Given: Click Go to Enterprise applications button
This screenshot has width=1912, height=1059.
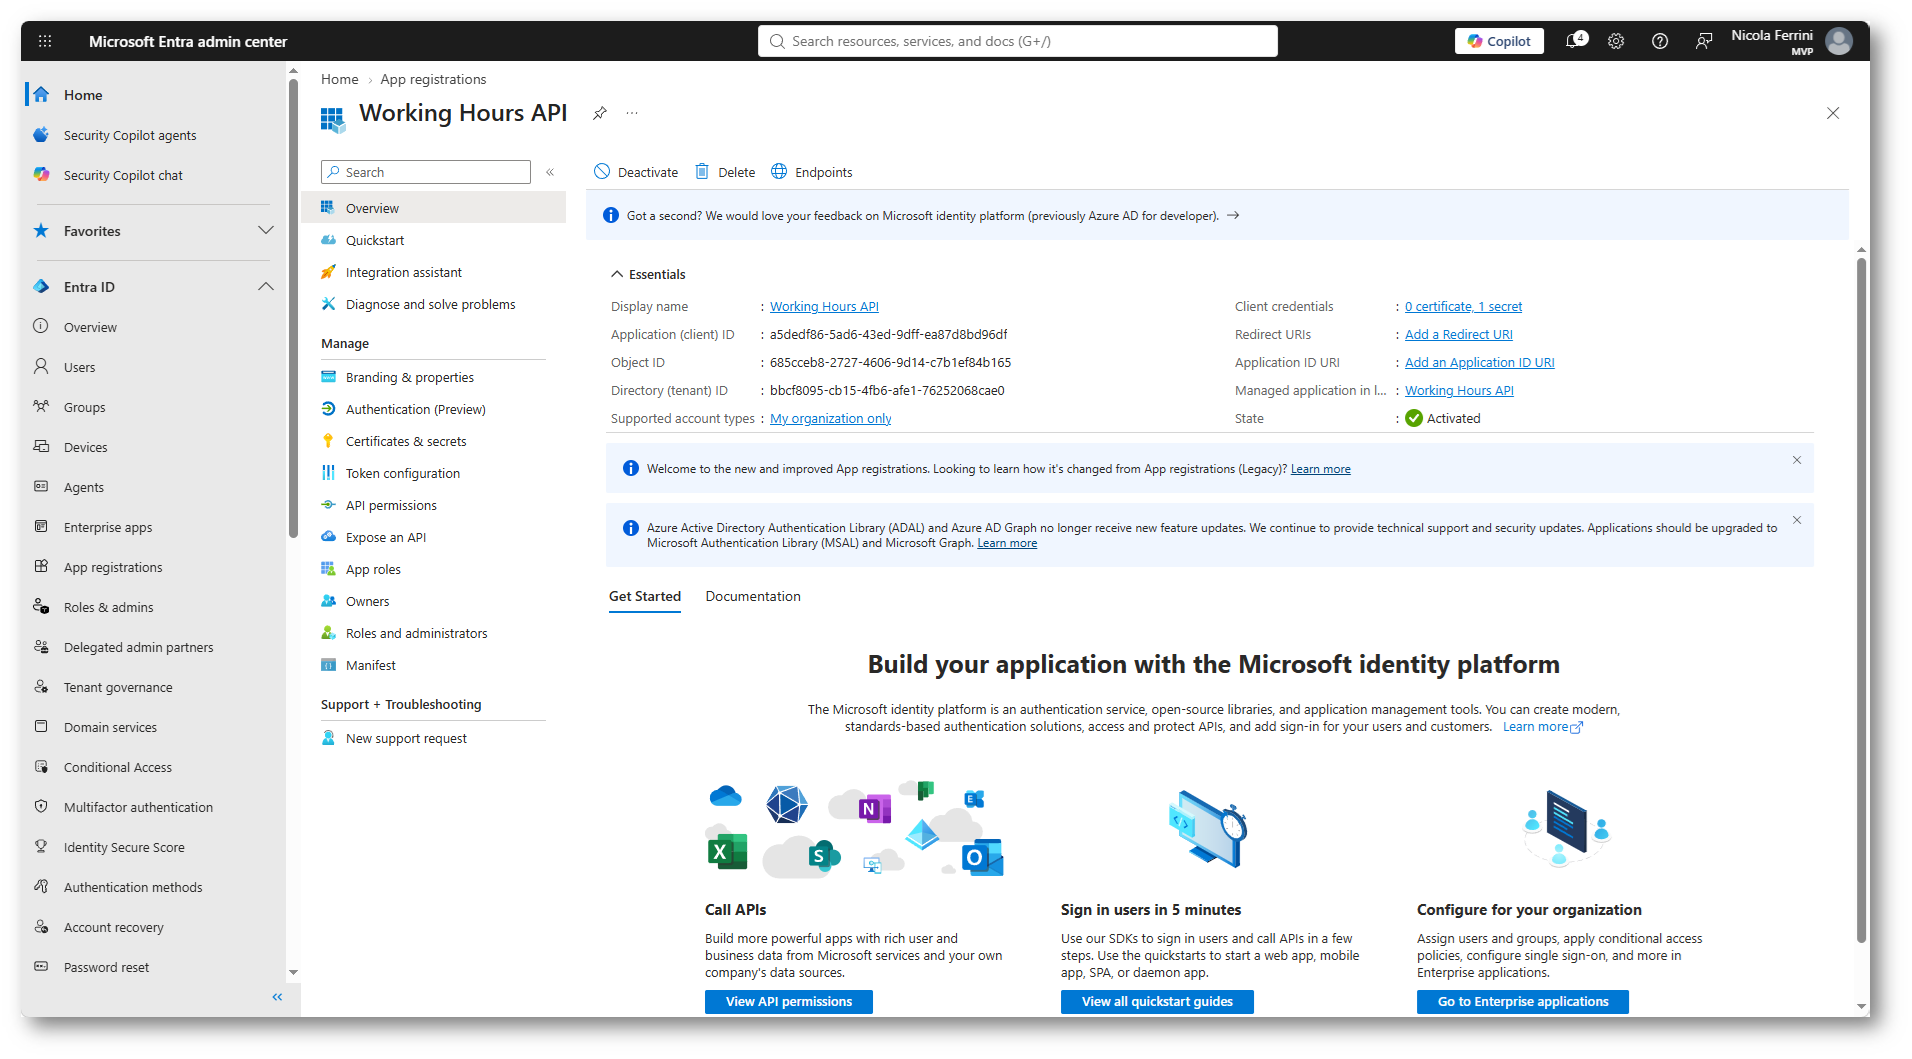Looking at the screenshot, I should [x=1523, y=1001].
